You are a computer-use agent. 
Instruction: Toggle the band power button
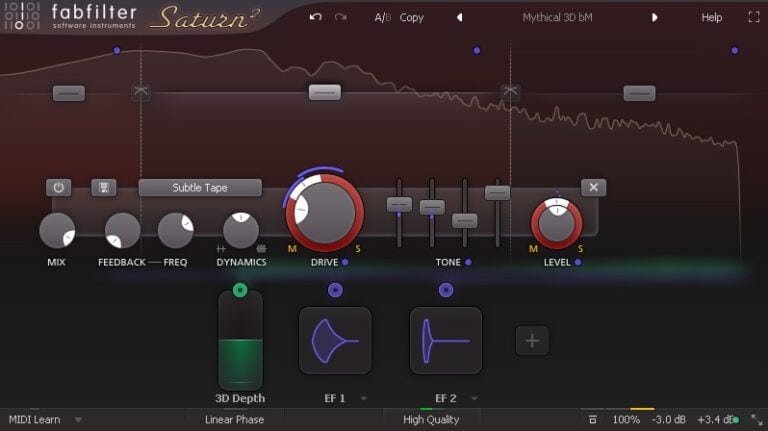58,187
